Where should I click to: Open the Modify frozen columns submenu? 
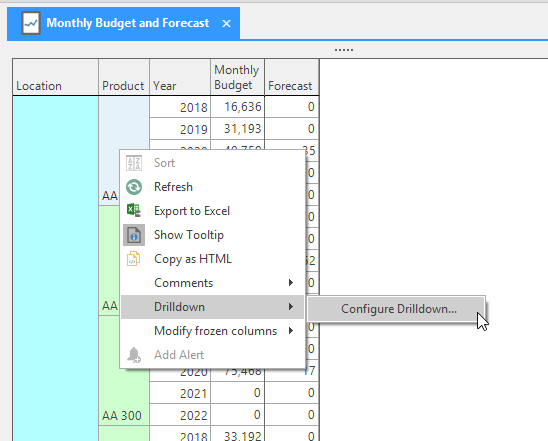(212, 331)
